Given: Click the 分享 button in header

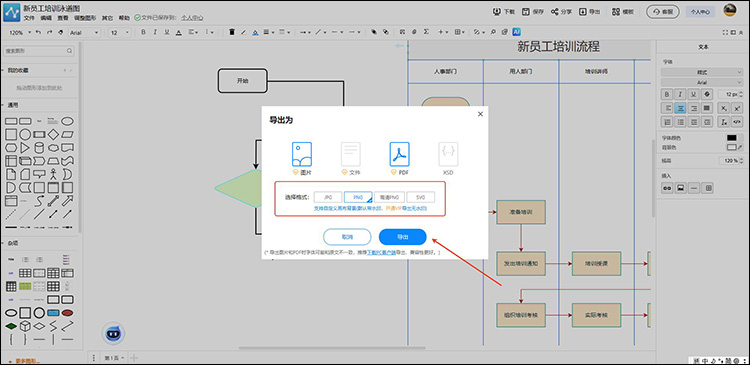Looking at the screenshot, I should pos(561,11).
